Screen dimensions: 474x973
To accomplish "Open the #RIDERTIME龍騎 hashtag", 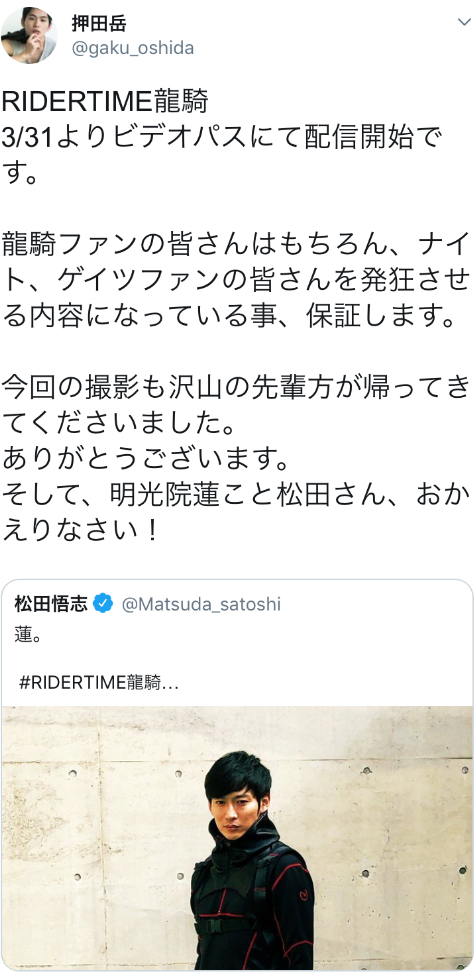I will pos(99,682).
